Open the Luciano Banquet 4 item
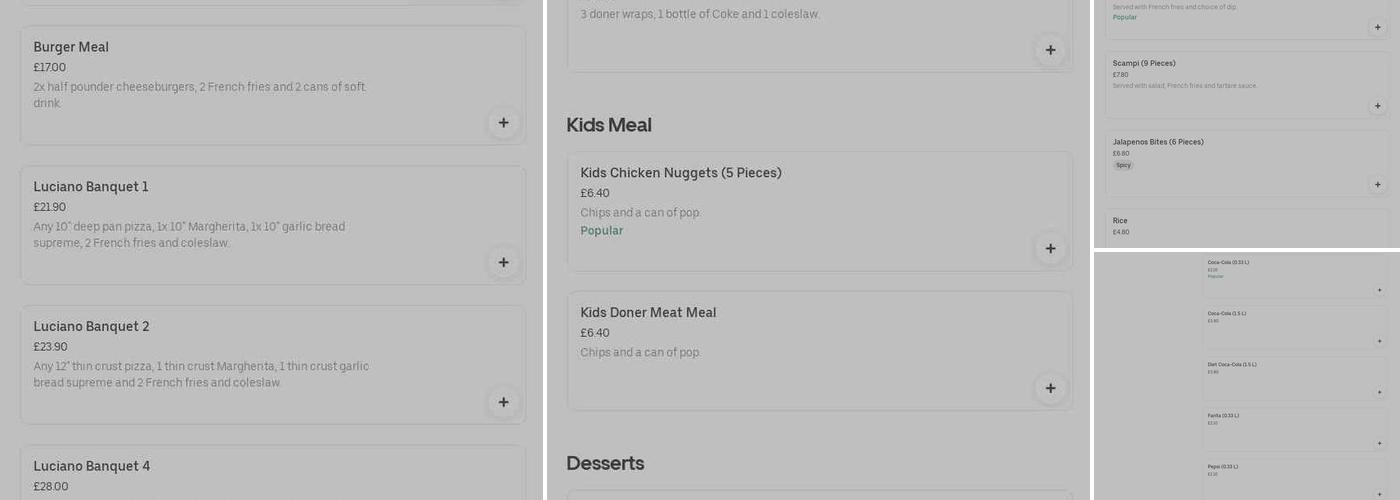Image resolution: width=1400 pixels, height=500 pixels. tap(92, 466)
